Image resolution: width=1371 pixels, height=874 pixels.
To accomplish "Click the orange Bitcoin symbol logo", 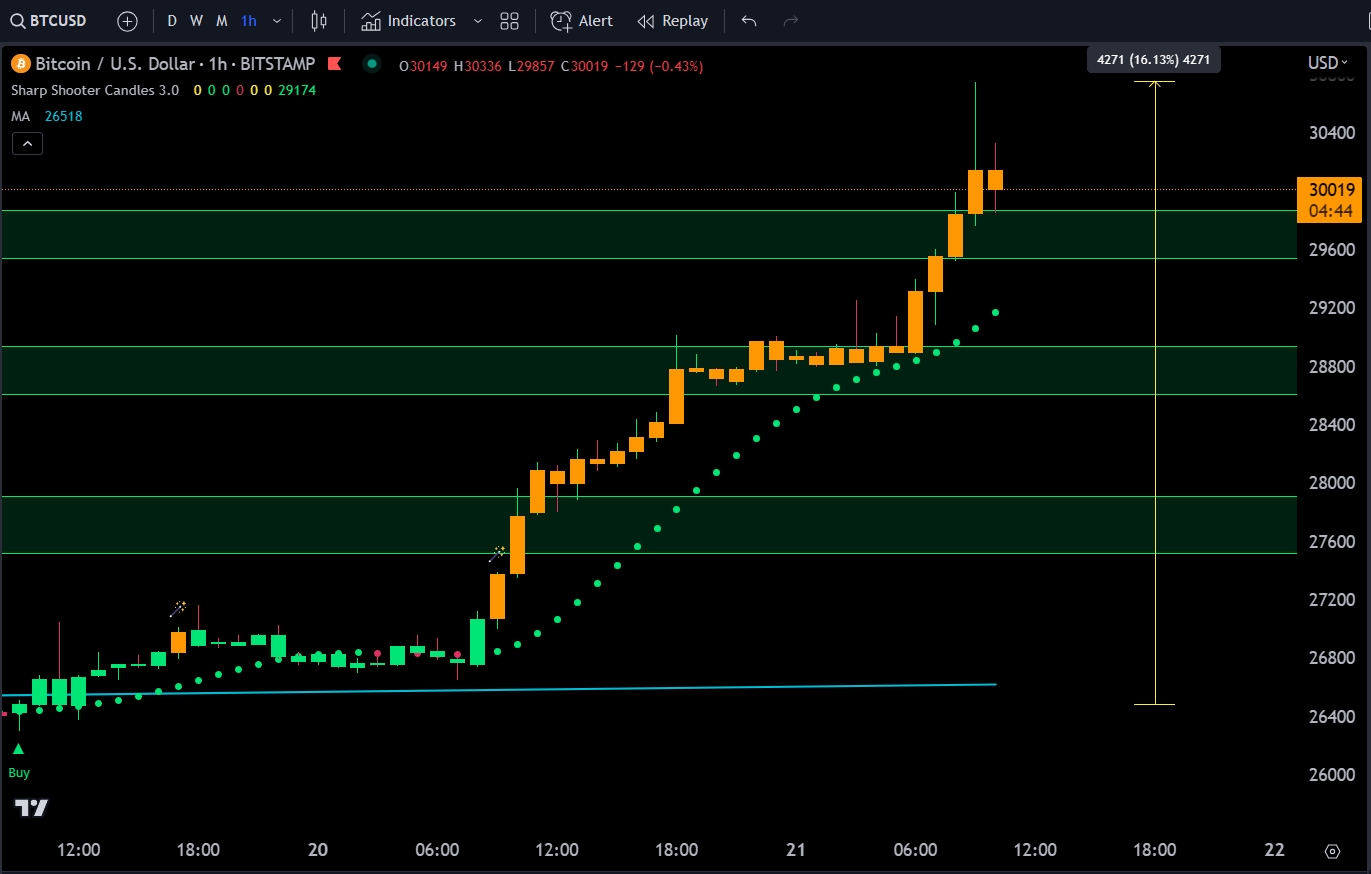I will 21,64.
